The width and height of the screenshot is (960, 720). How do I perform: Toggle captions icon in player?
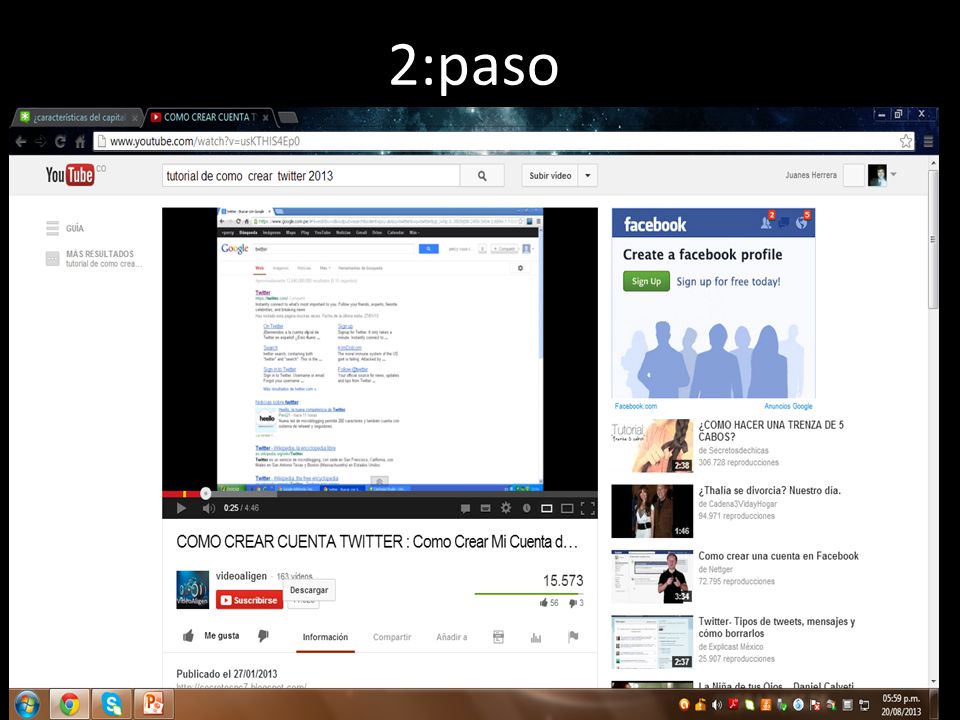[x=486, y=508]
